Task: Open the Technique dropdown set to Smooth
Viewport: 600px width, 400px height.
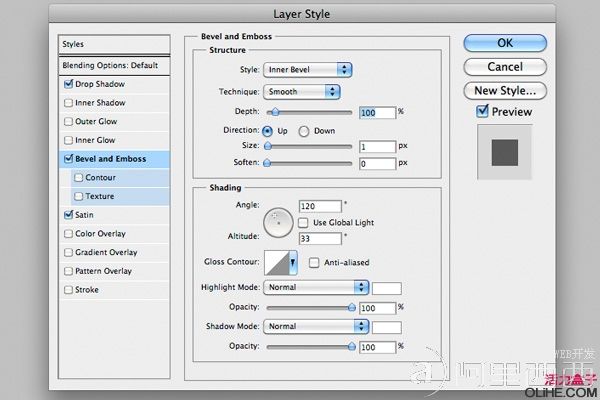Action: (302, 91)
